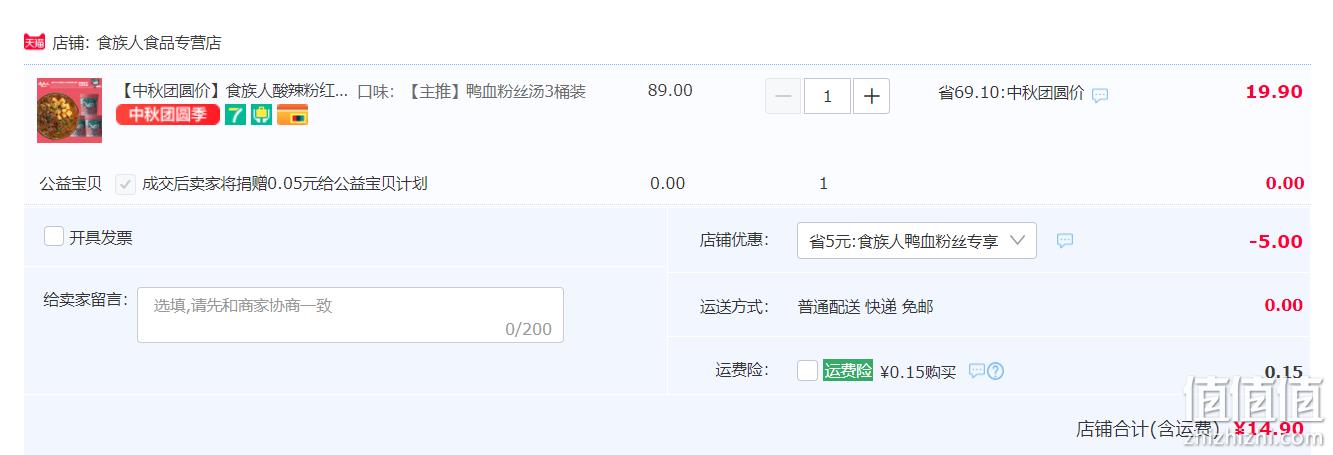Image resolution: width=1333 pixels, height=455 pixels.
Task: Click the chat bubble icon next to 中秋团圆价
Action: pyautogui.click(x=1100, y=95)
